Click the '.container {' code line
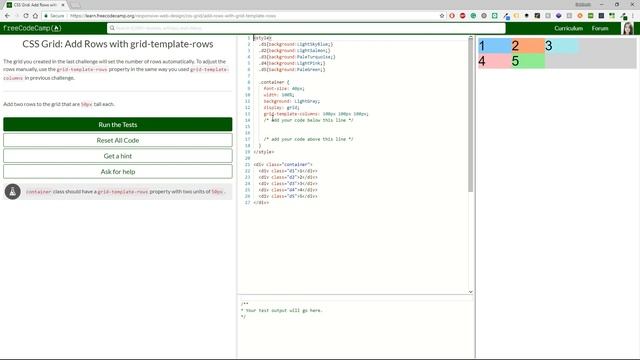Viewport: 640px width, 360px height. (274, 82)
